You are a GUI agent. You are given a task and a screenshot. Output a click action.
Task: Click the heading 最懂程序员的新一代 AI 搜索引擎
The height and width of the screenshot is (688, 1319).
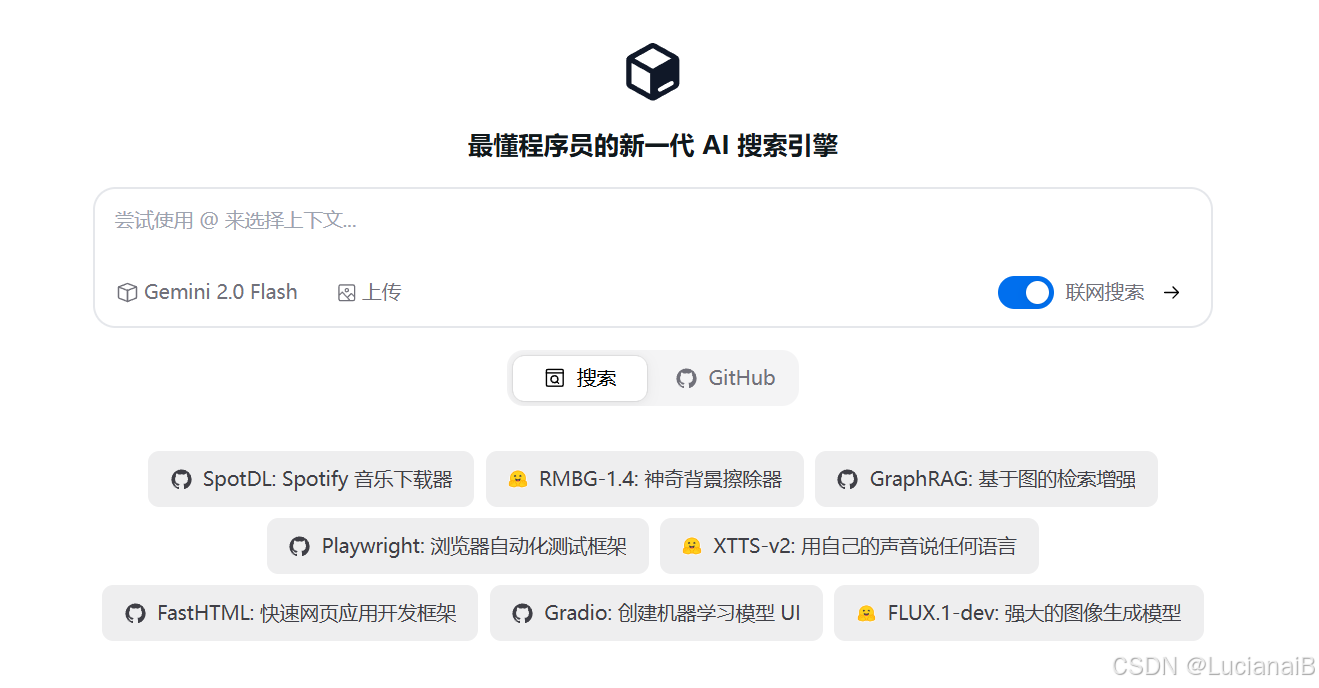[652, 146]
